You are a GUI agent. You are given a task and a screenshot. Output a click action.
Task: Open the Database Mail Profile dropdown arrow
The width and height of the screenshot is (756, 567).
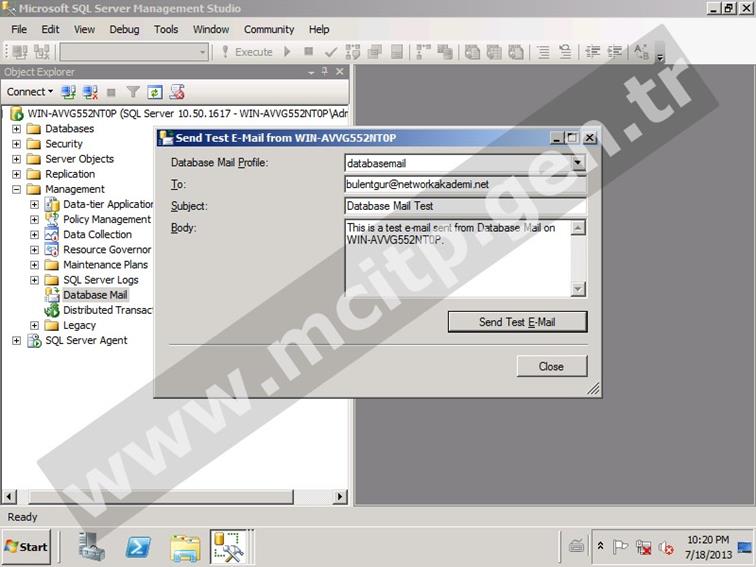point(578,162)
